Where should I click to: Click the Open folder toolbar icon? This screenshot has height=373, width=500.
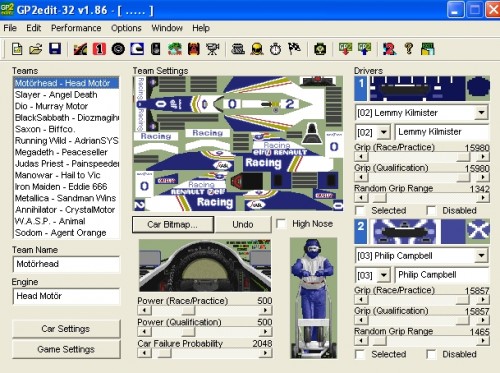tap(36, 49)
